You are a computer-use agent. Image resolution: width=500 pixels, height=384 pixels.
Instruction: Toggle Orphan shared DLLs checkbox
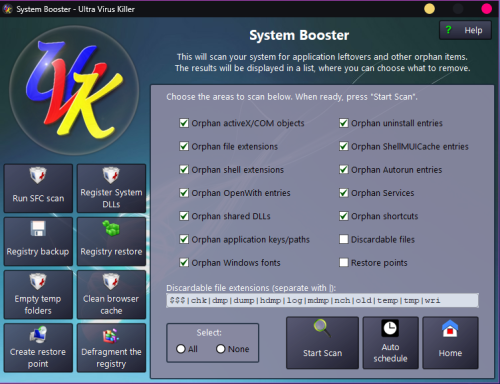[x=184, y=216]
